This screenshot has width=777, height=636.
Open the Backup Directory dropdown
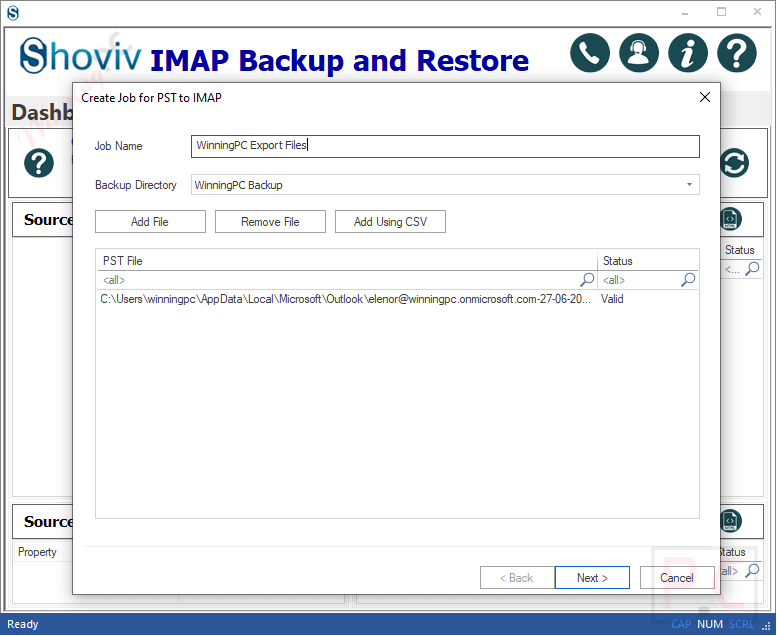pos(689,185)
